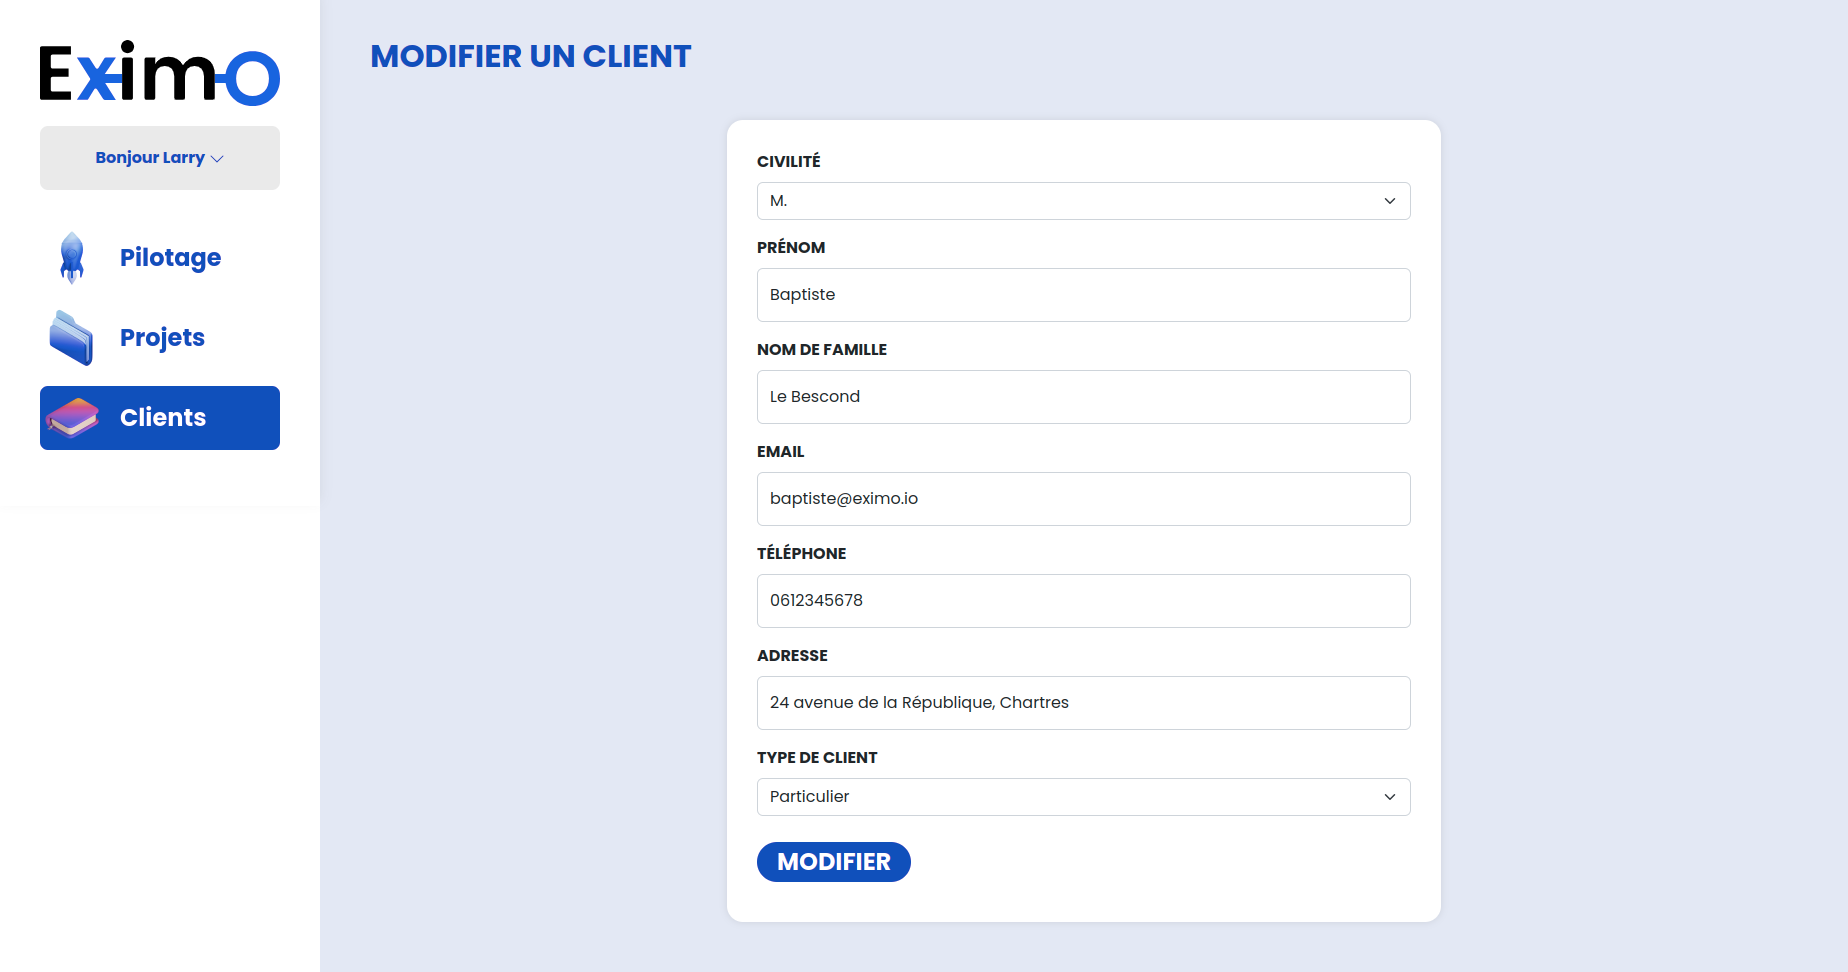1848x972 pixels.
Task: Click the Modifier un client page heading
Action: point(530,57)
